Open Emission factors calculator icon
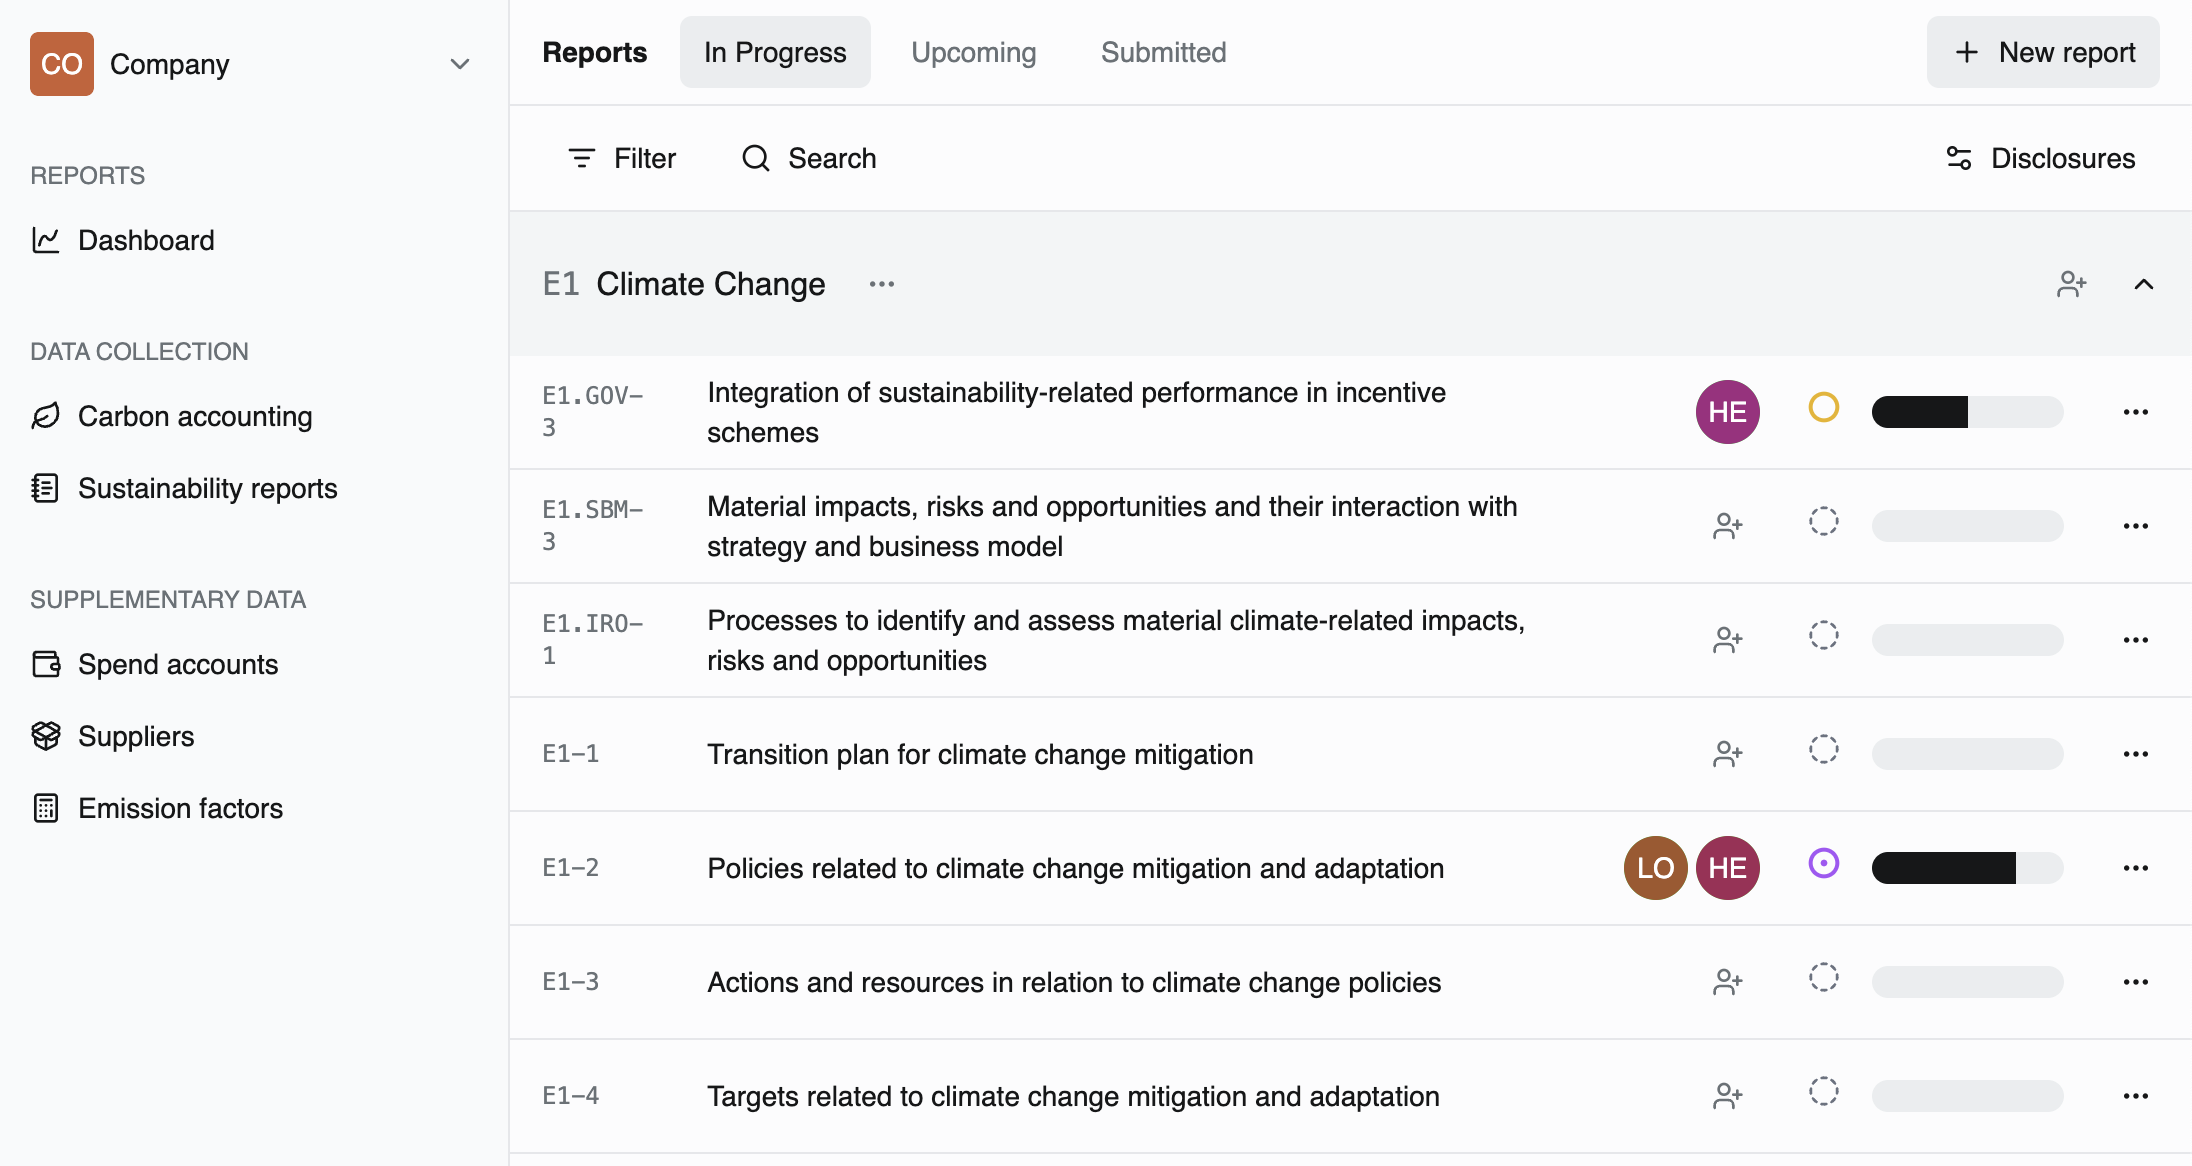This screenshot has width=2192, height=1166. tap(46, 808)
